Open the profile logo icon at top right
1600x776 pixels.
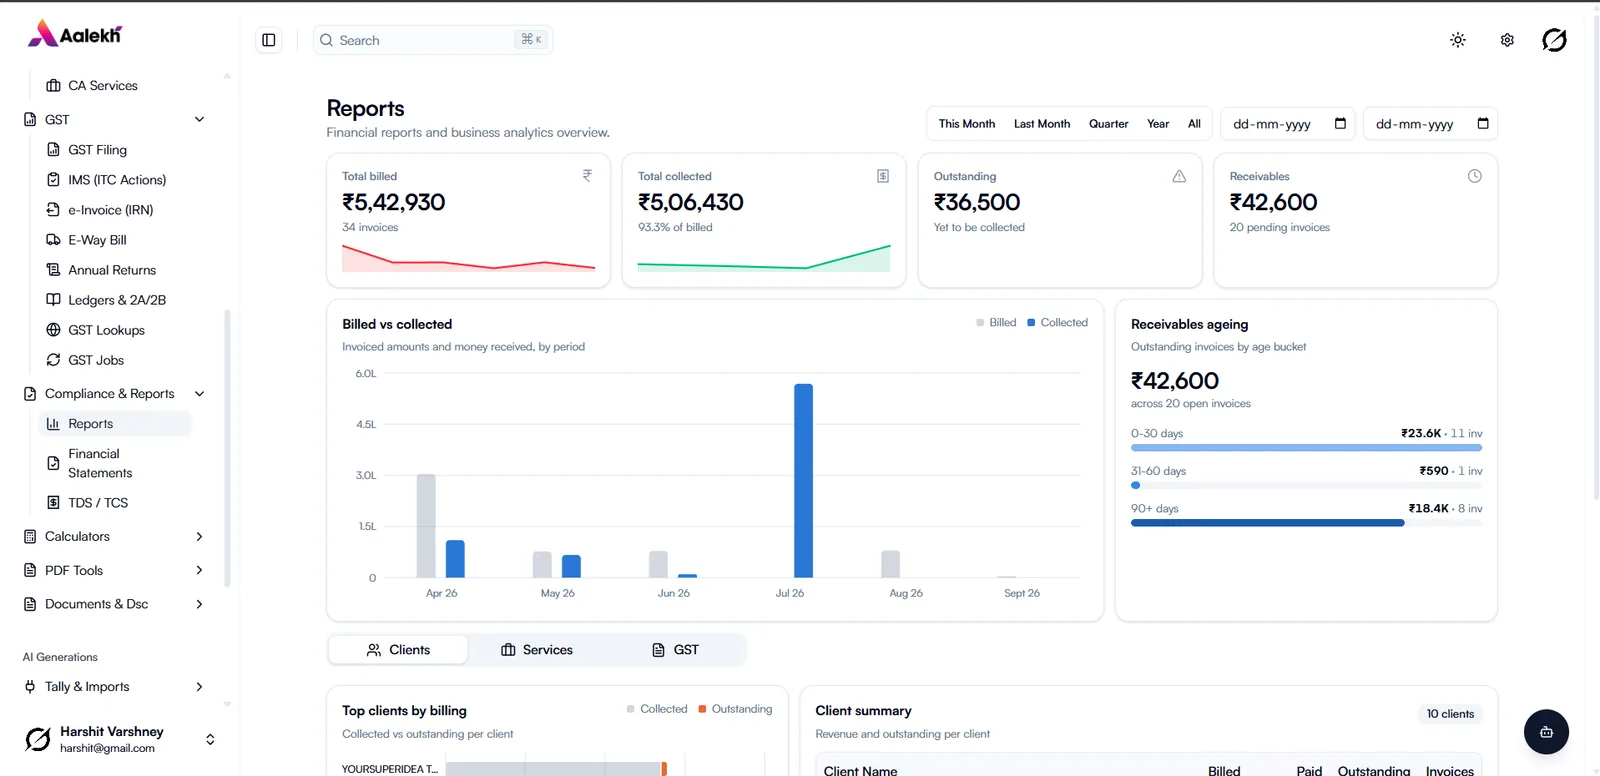click(x=1554, y=40)
